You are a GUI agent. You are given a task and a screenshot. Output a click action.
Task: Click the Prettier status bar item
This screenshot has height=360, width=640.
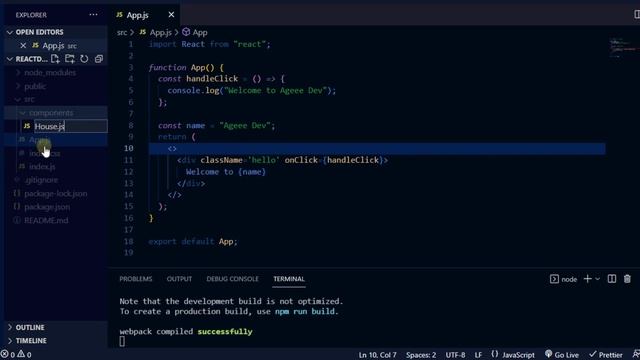click(606, 355)
